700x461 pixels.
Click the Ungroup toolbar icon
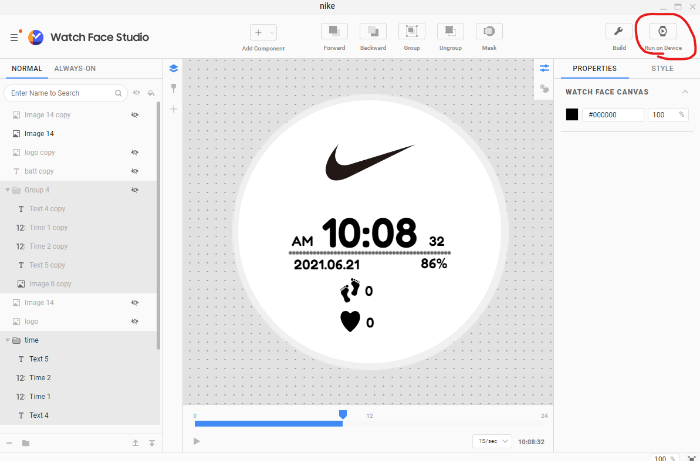click(450, 31)
